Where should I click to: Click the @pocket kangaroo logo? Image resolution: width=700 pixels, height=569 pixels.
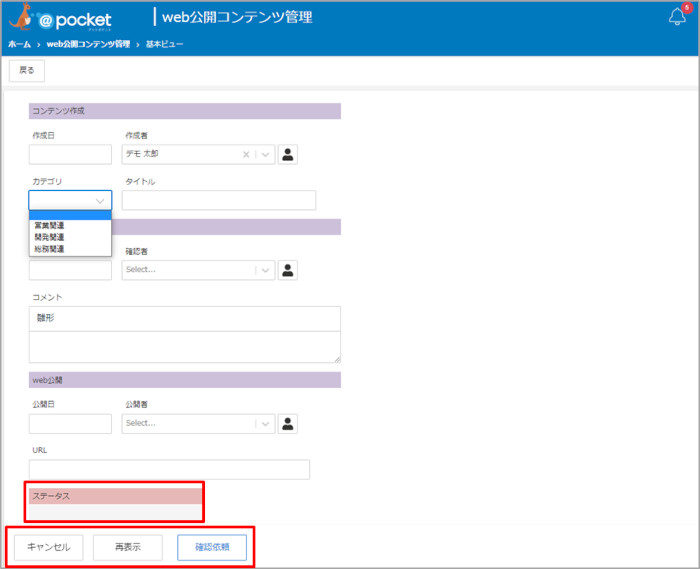(60, 18)
